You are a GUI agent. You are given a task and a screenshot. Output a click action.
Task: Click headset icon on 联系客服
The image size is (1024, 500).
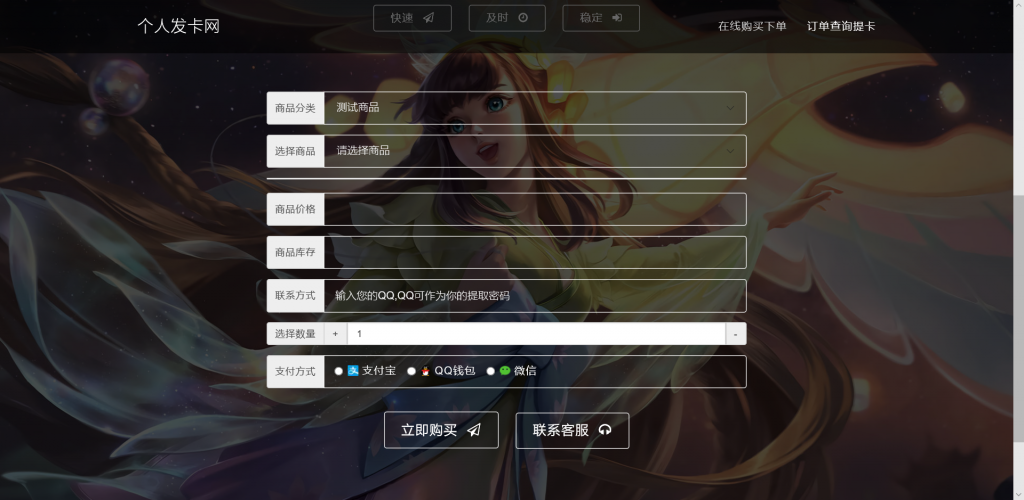click(x=605, y=430)
